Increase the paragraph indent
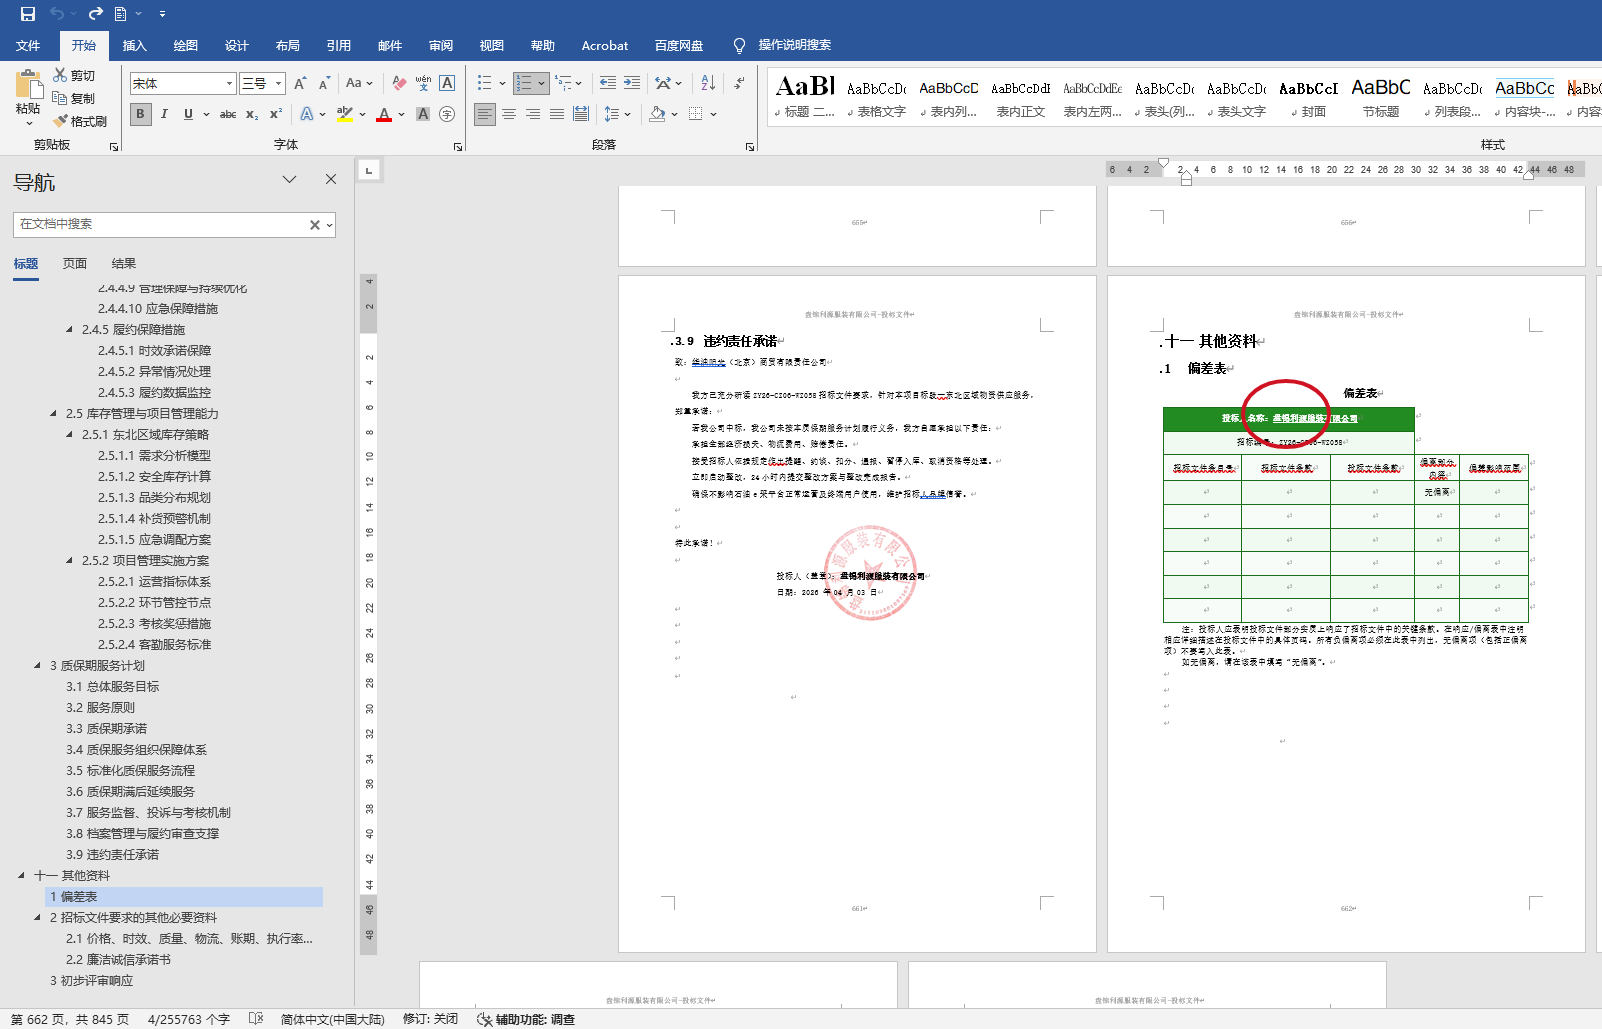The image size is (1602, 1029). pyautogui.click(x=632, y=83)
